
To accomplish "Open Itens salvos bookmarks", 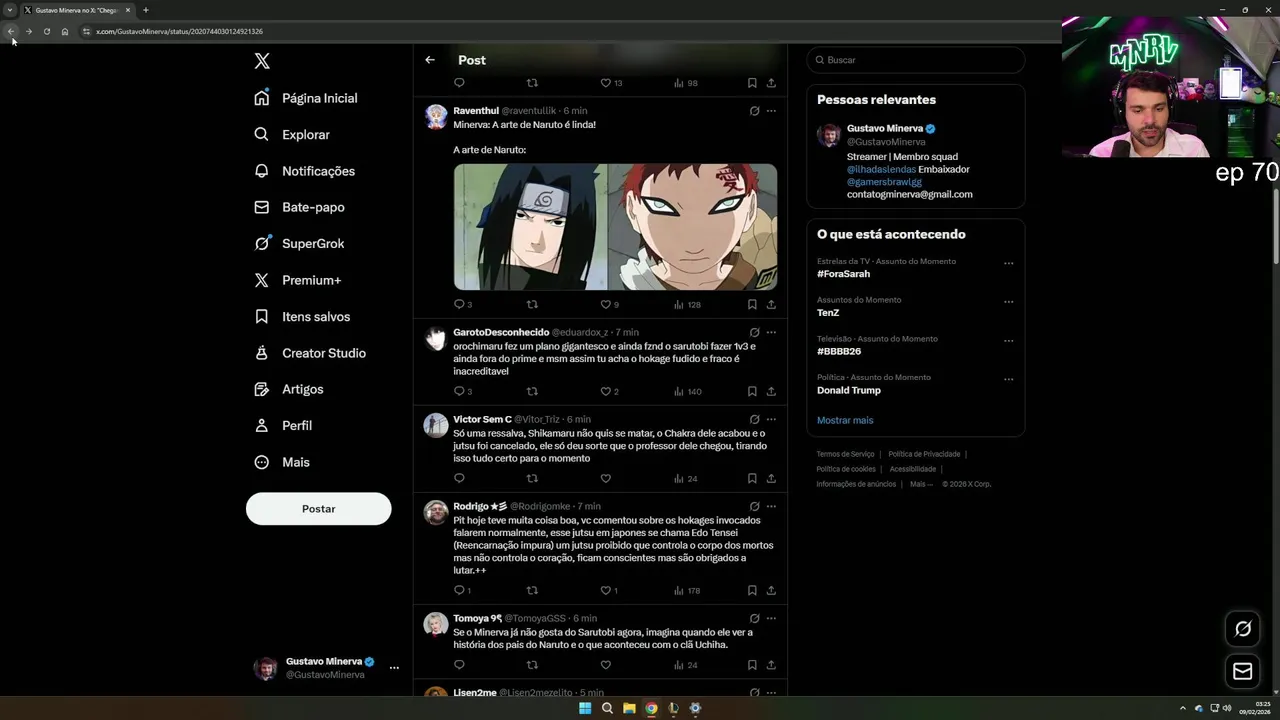I will click(x=302, y=316).
